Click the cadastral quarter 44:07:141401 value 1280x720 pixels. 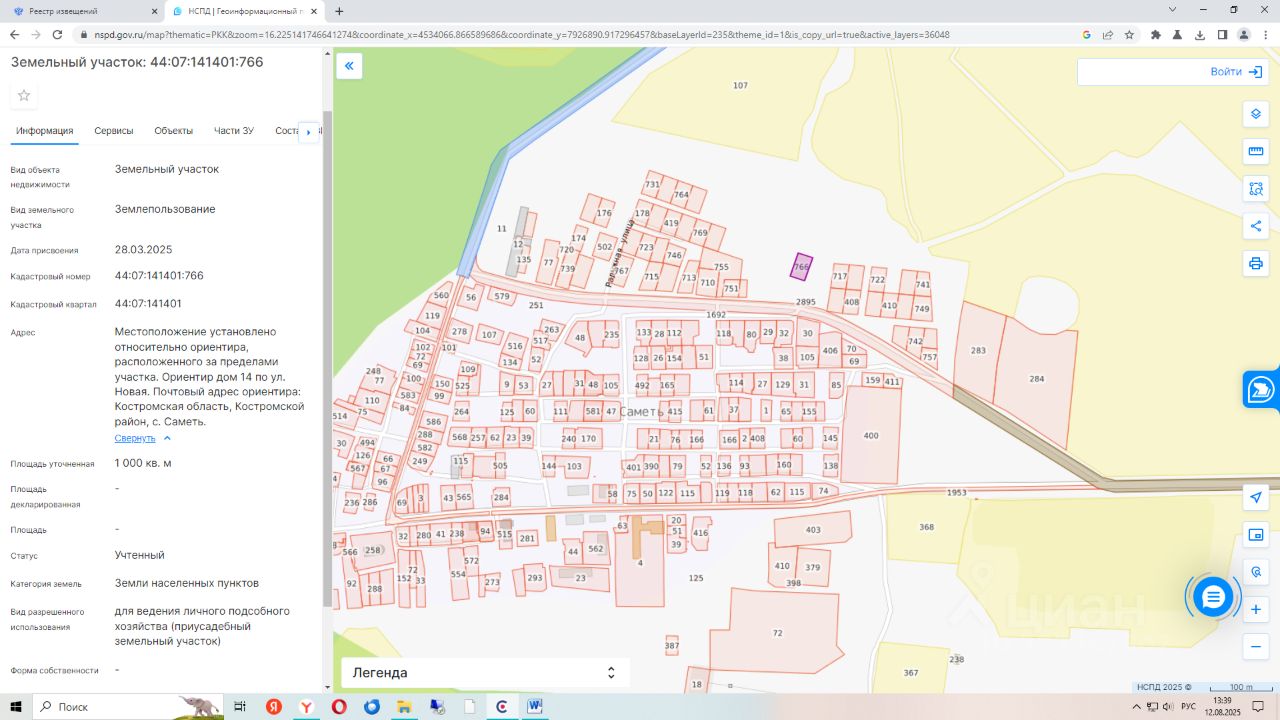(x=148, y=303)
